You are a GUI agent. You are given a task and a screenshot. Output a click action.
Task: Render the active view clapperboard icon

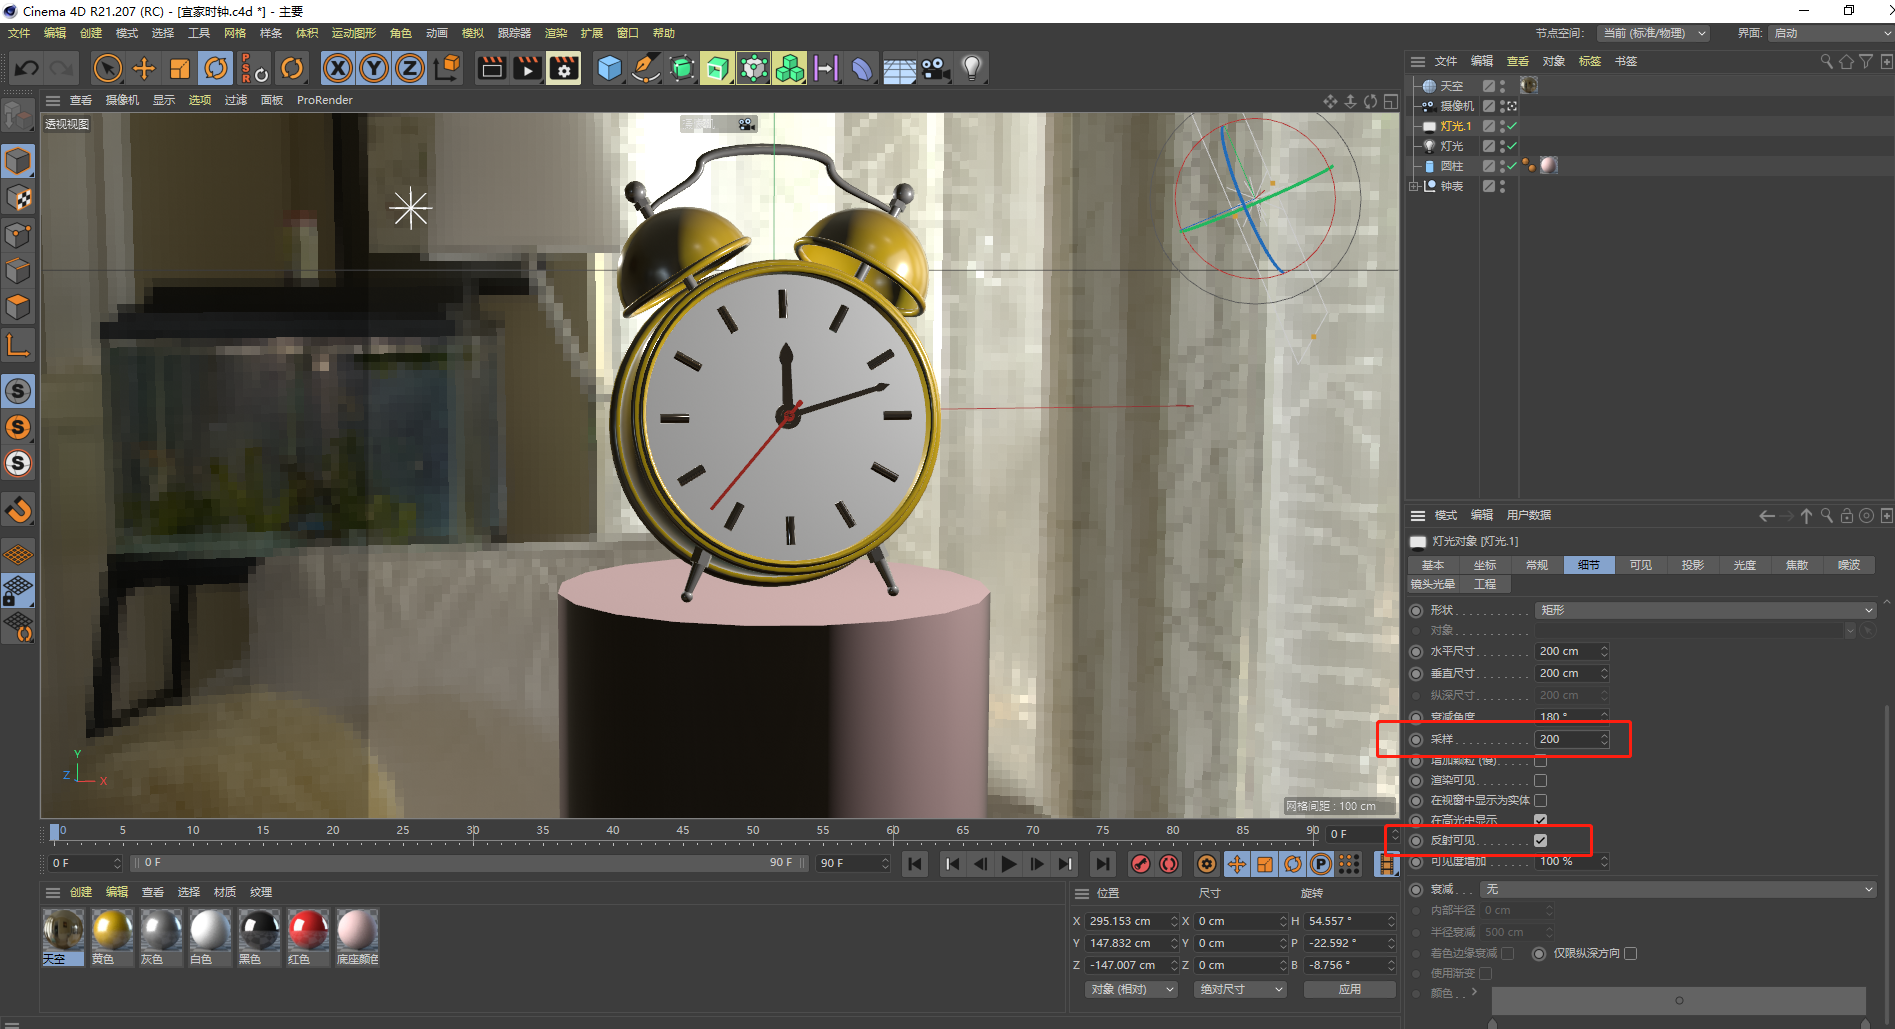(x=491, y=68)
